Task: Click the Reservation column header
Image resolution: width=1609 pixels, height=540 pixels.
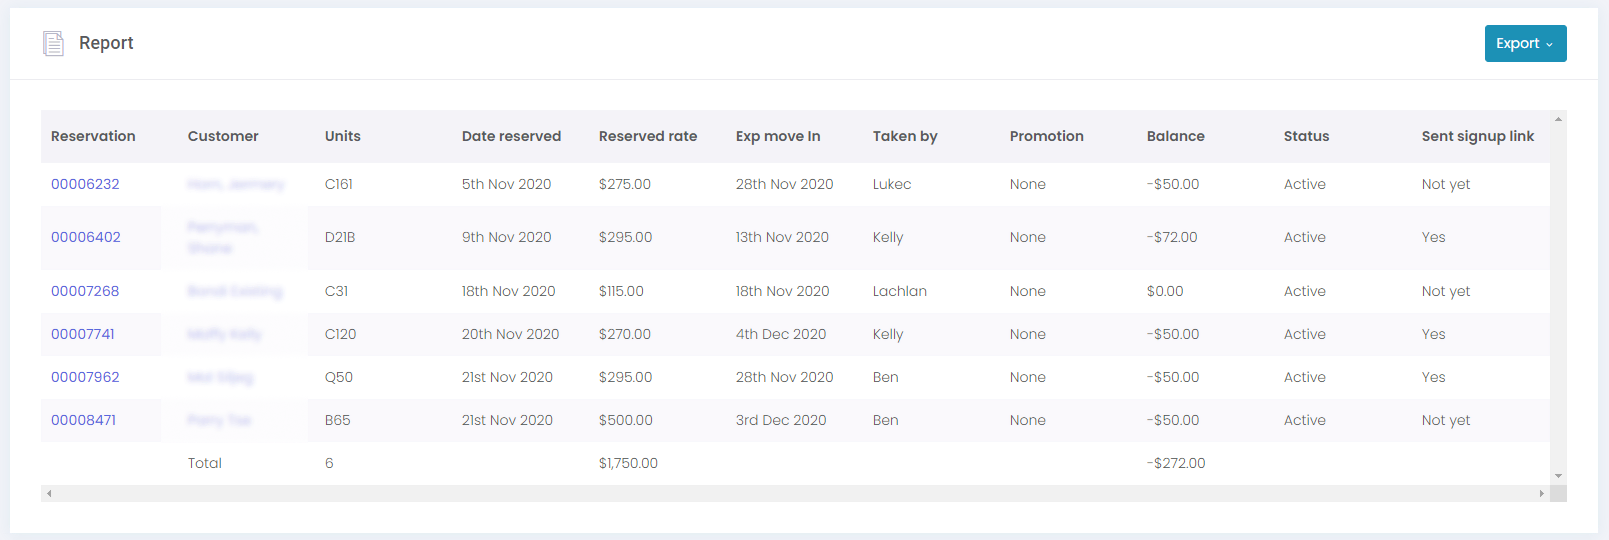Action: click(x=93, y=136)
